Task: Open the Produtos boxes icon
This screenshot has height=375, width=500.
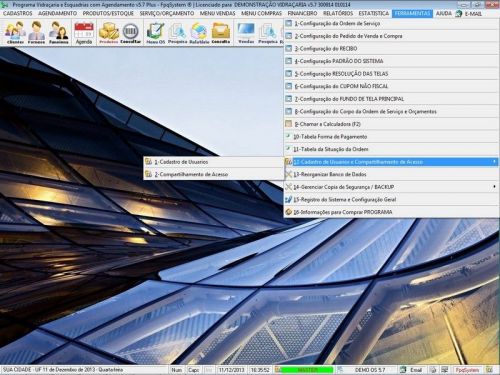Action: (109, 32)
